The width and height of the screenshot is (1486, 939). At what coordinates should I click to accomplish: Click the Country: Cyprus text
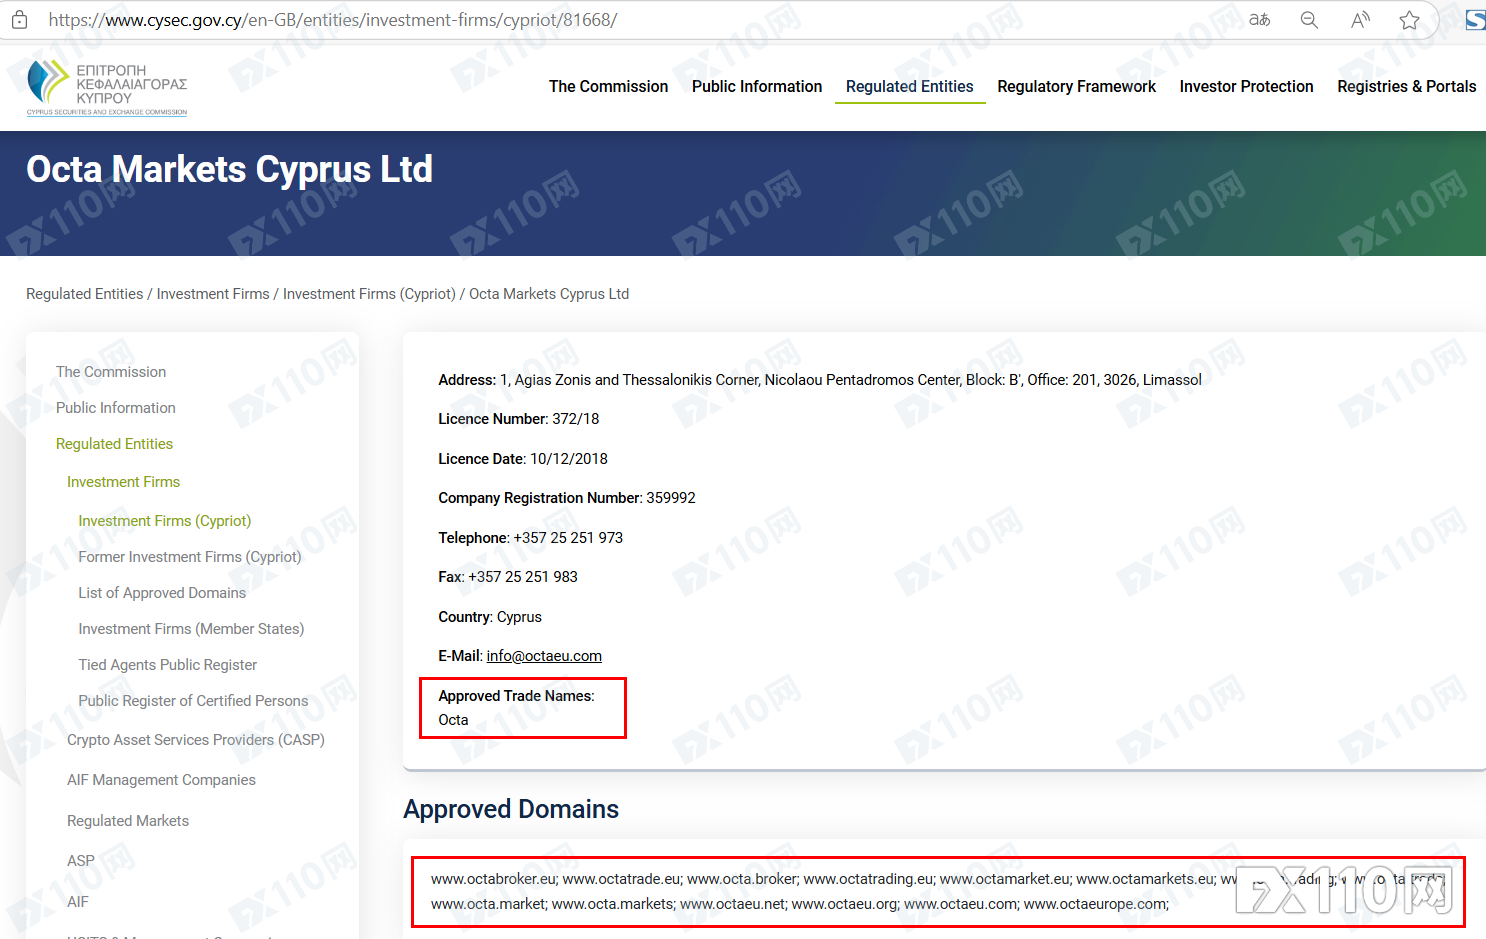click(x=490, y=617)
